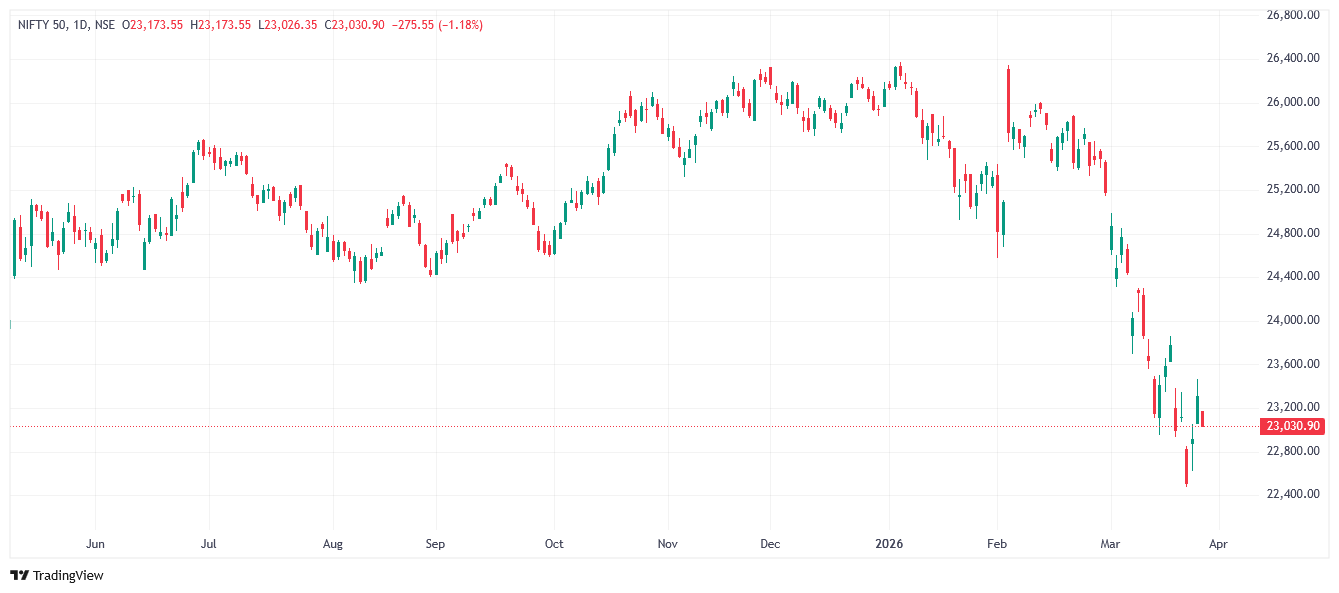Select the Dec label on time axis
Viewport: 1339px width, 593px height.
point(769,544)
